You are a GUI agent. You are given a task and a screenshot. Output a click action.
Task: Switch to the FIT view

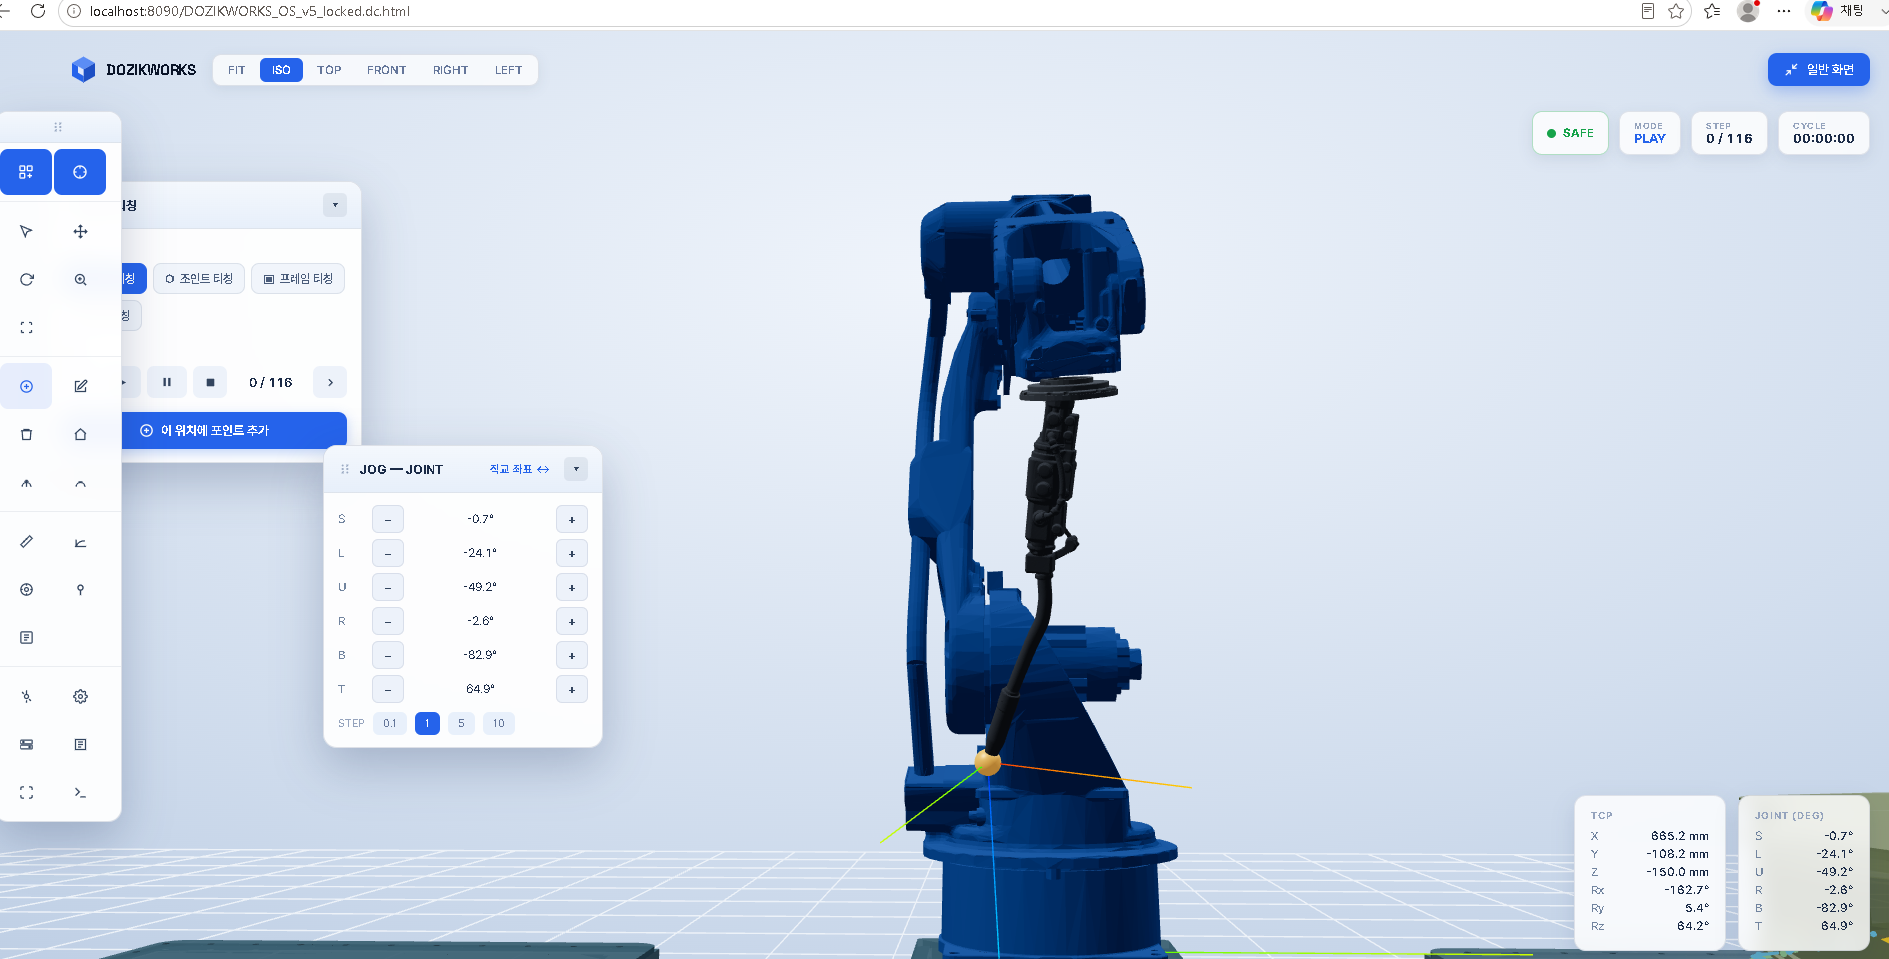coord(236,70)
